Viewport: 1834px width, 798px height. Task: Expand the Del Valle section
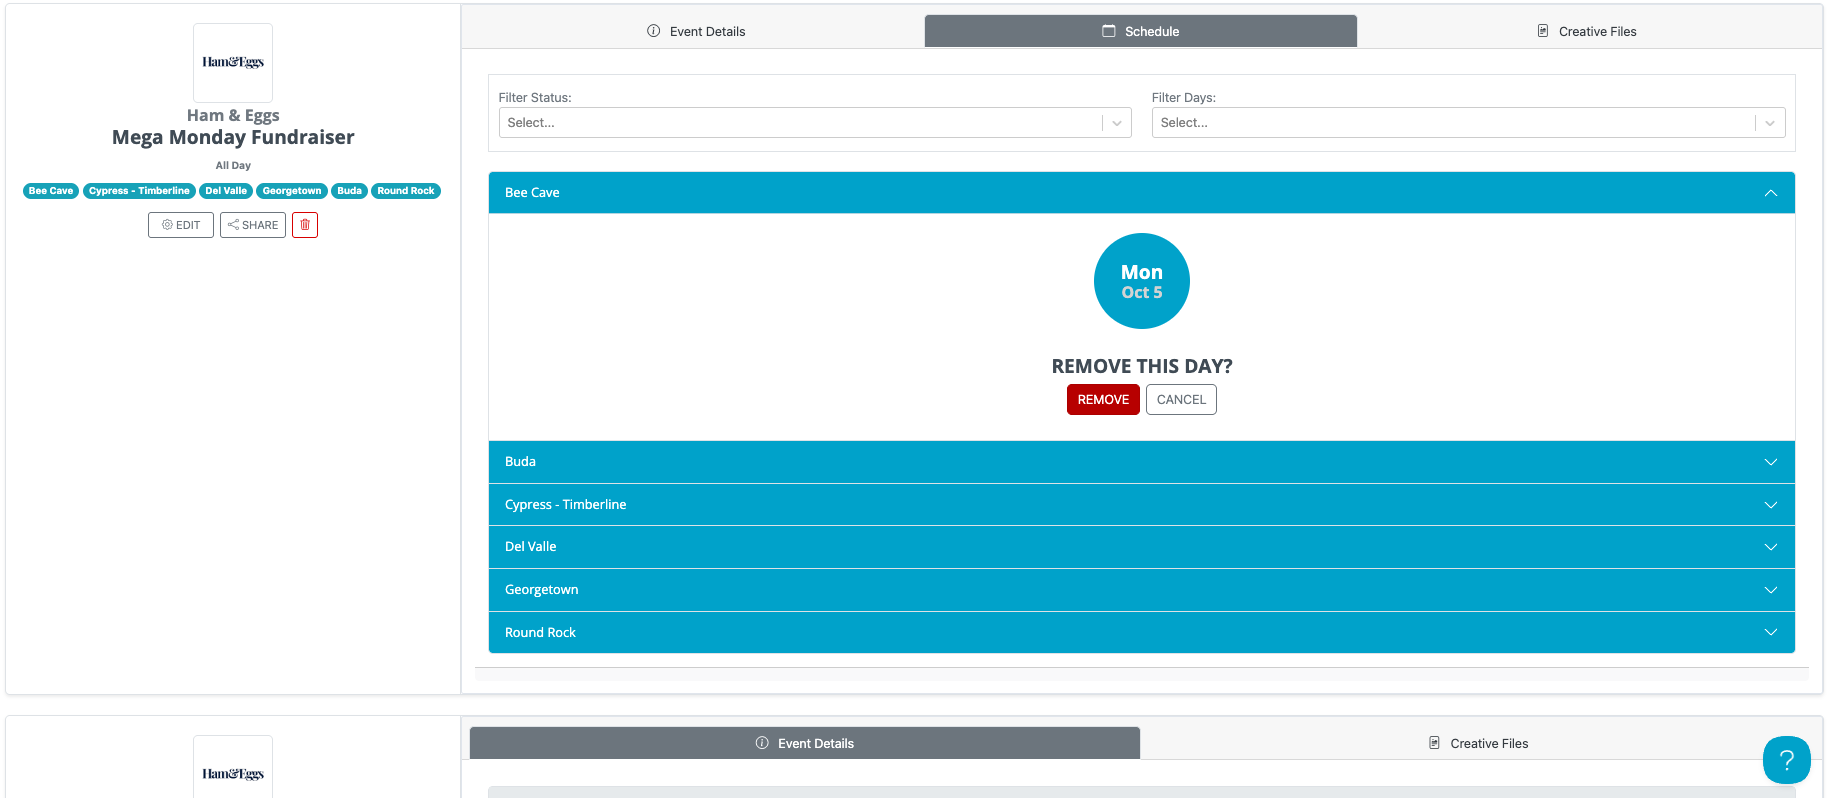click(1142, 547)
